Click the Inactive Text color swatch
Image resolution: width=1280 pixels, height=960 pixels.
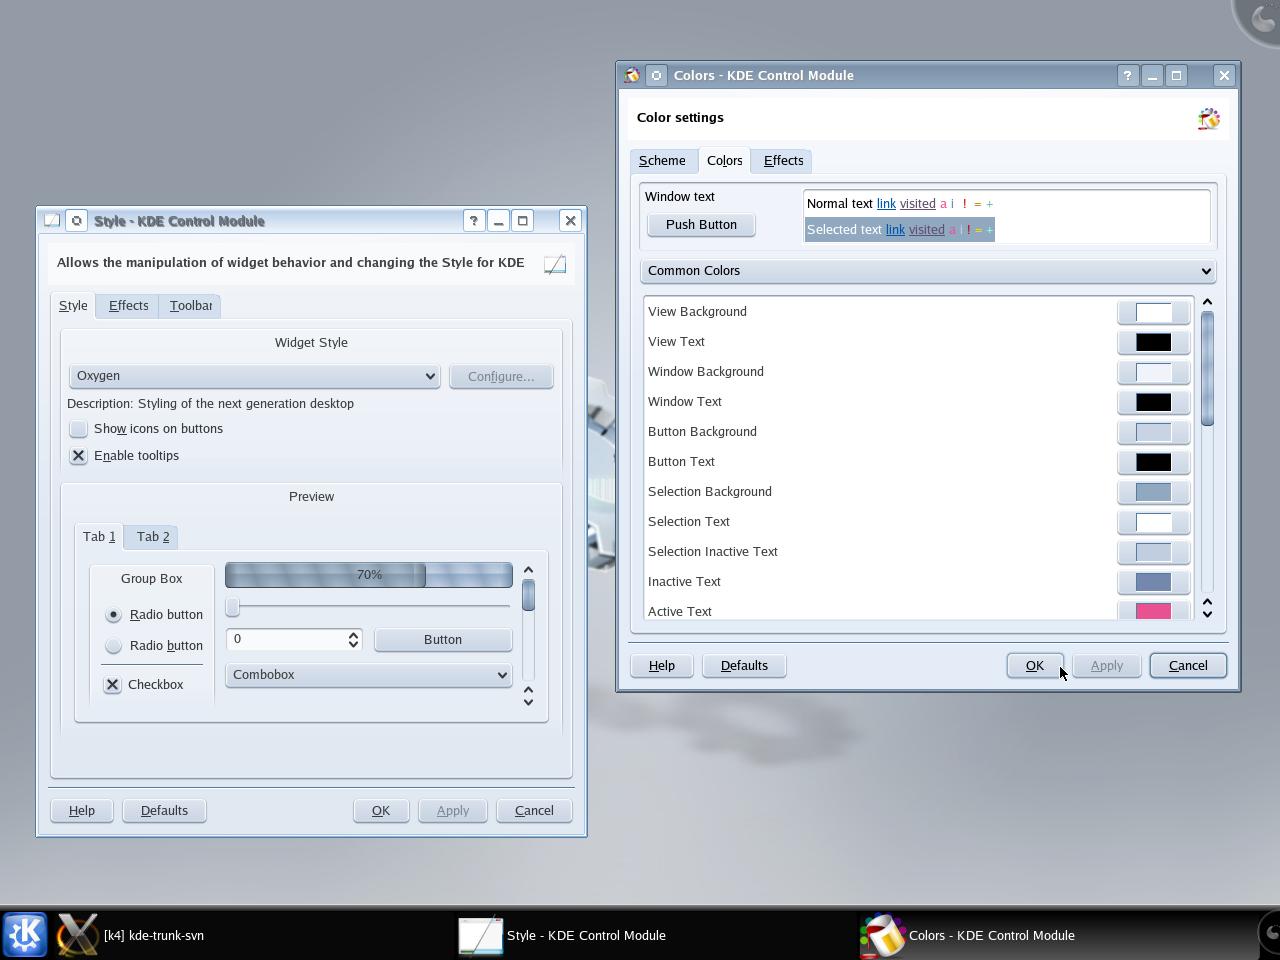[x=1153, y=582]
